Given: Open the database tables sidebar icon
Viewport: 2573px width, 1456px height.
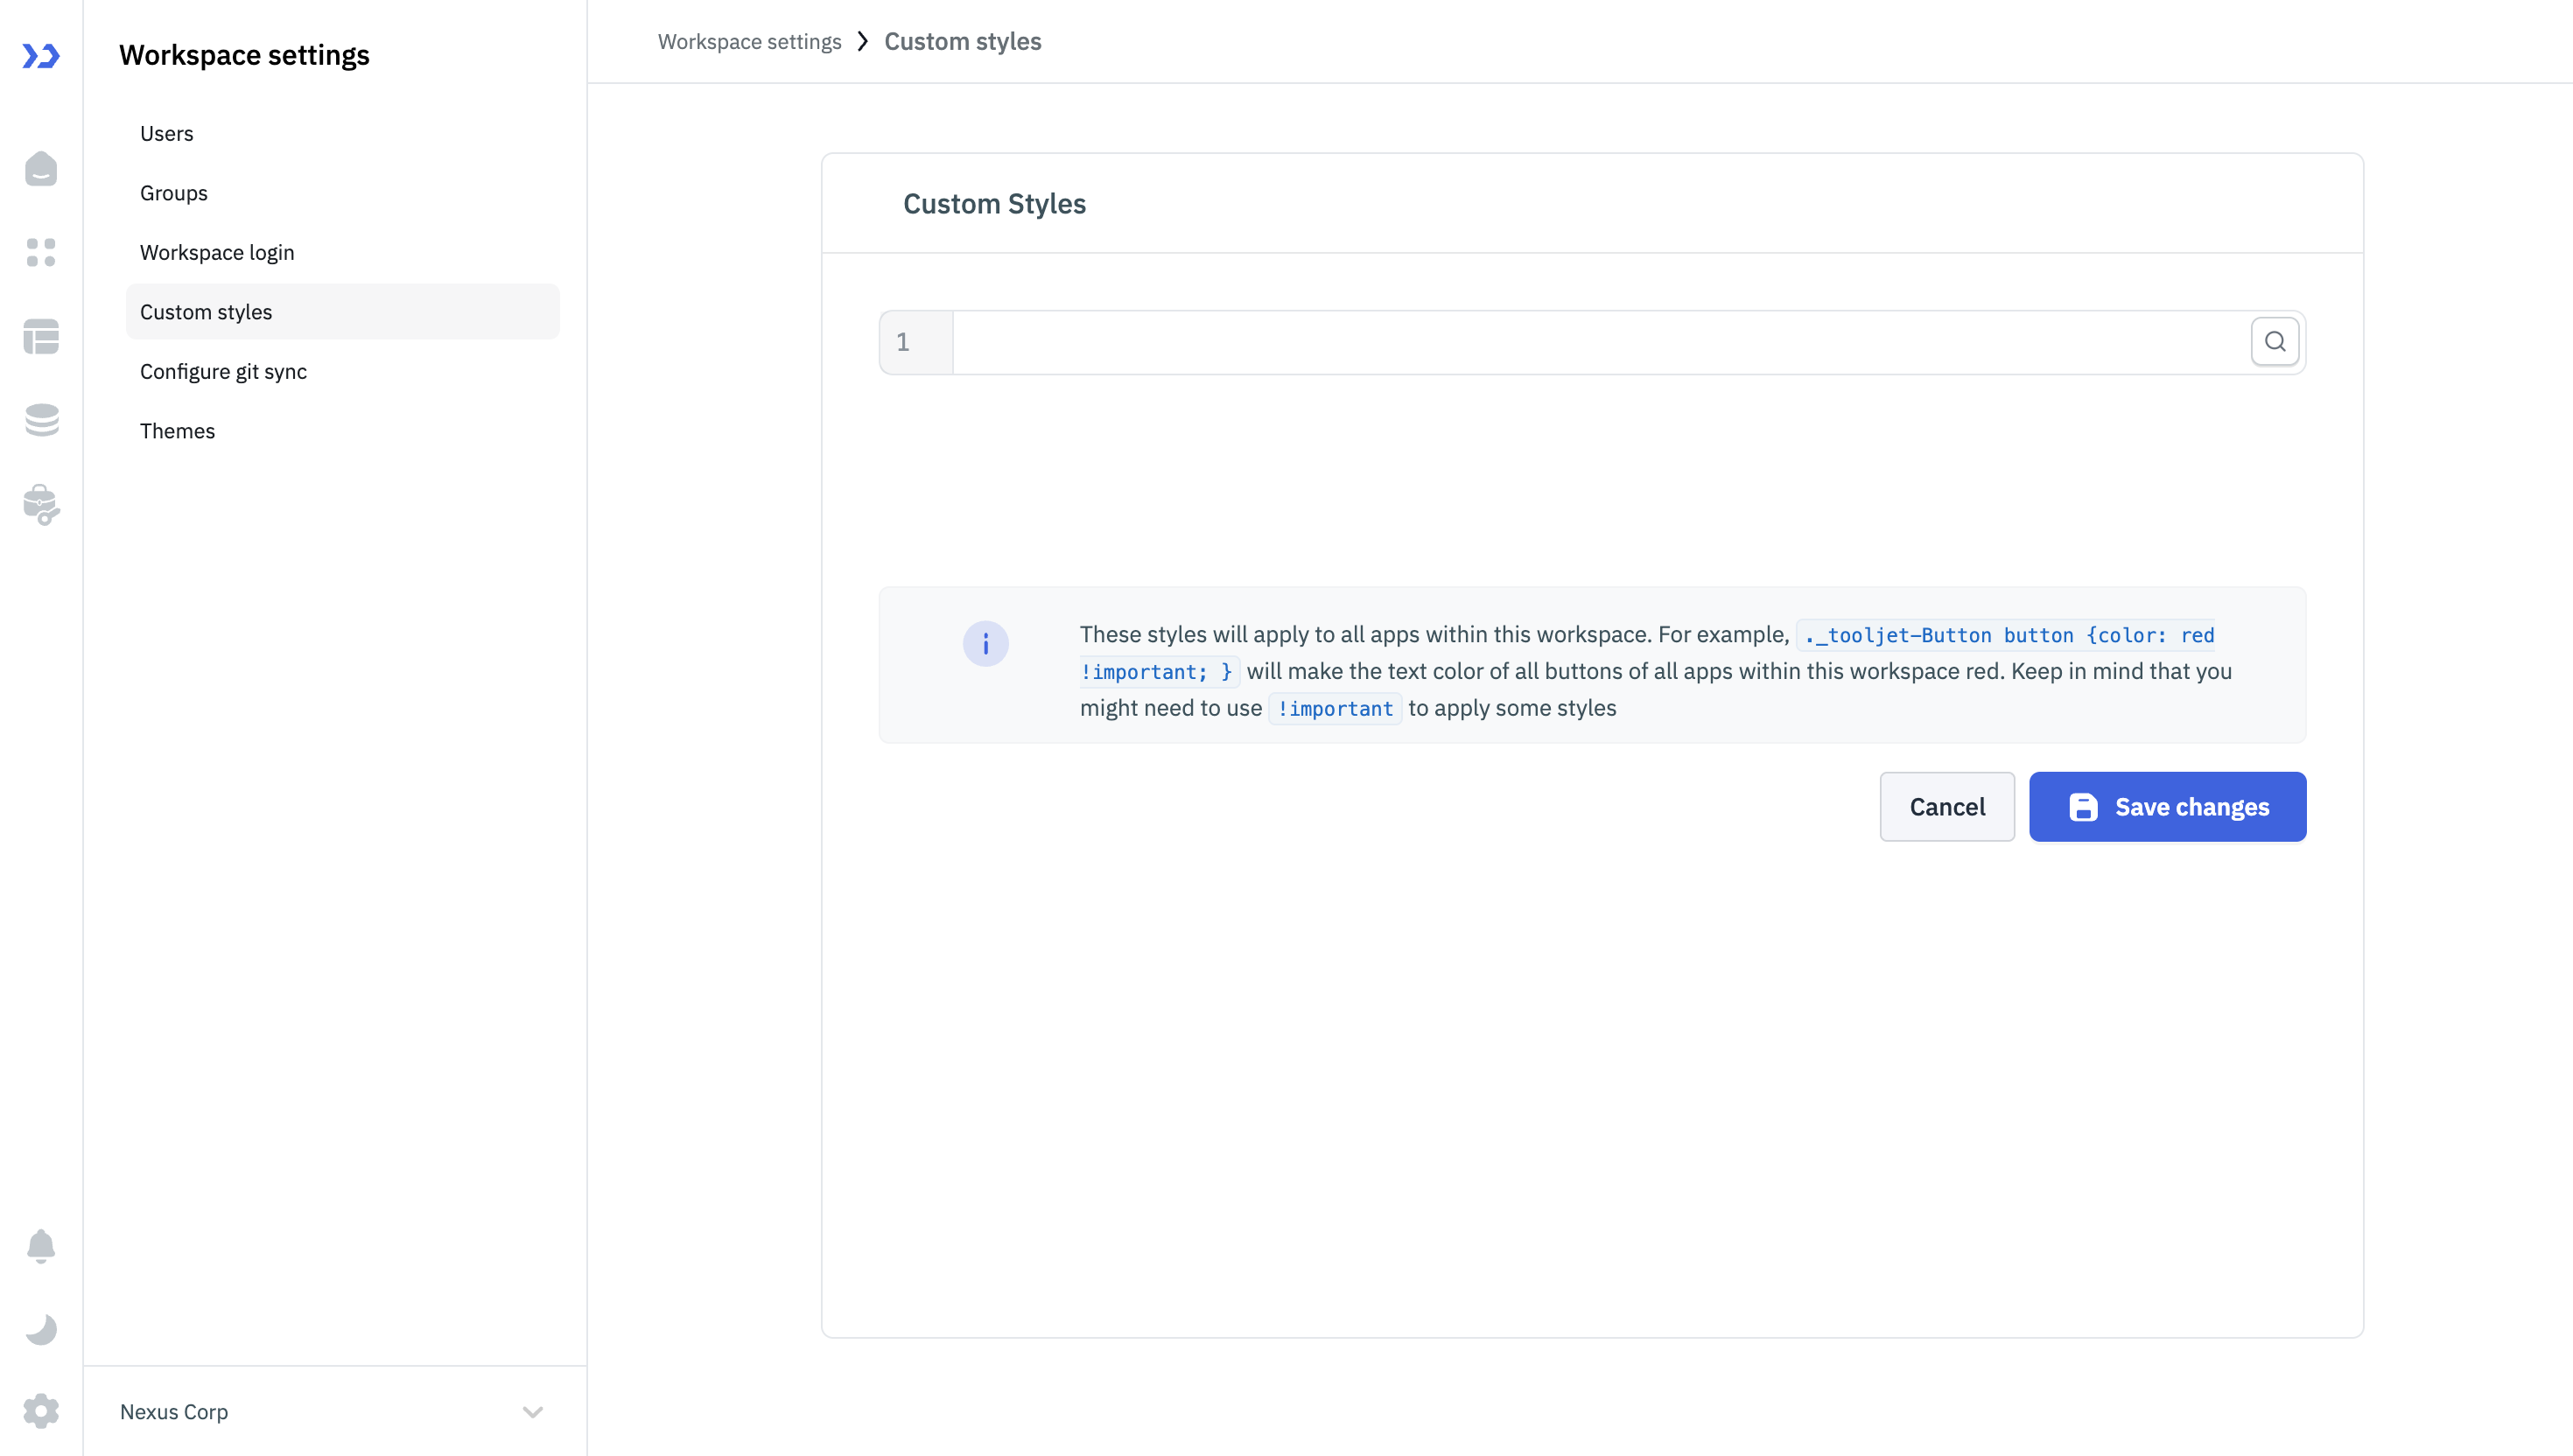Looking at the screenshot, I should pos(41,336).
